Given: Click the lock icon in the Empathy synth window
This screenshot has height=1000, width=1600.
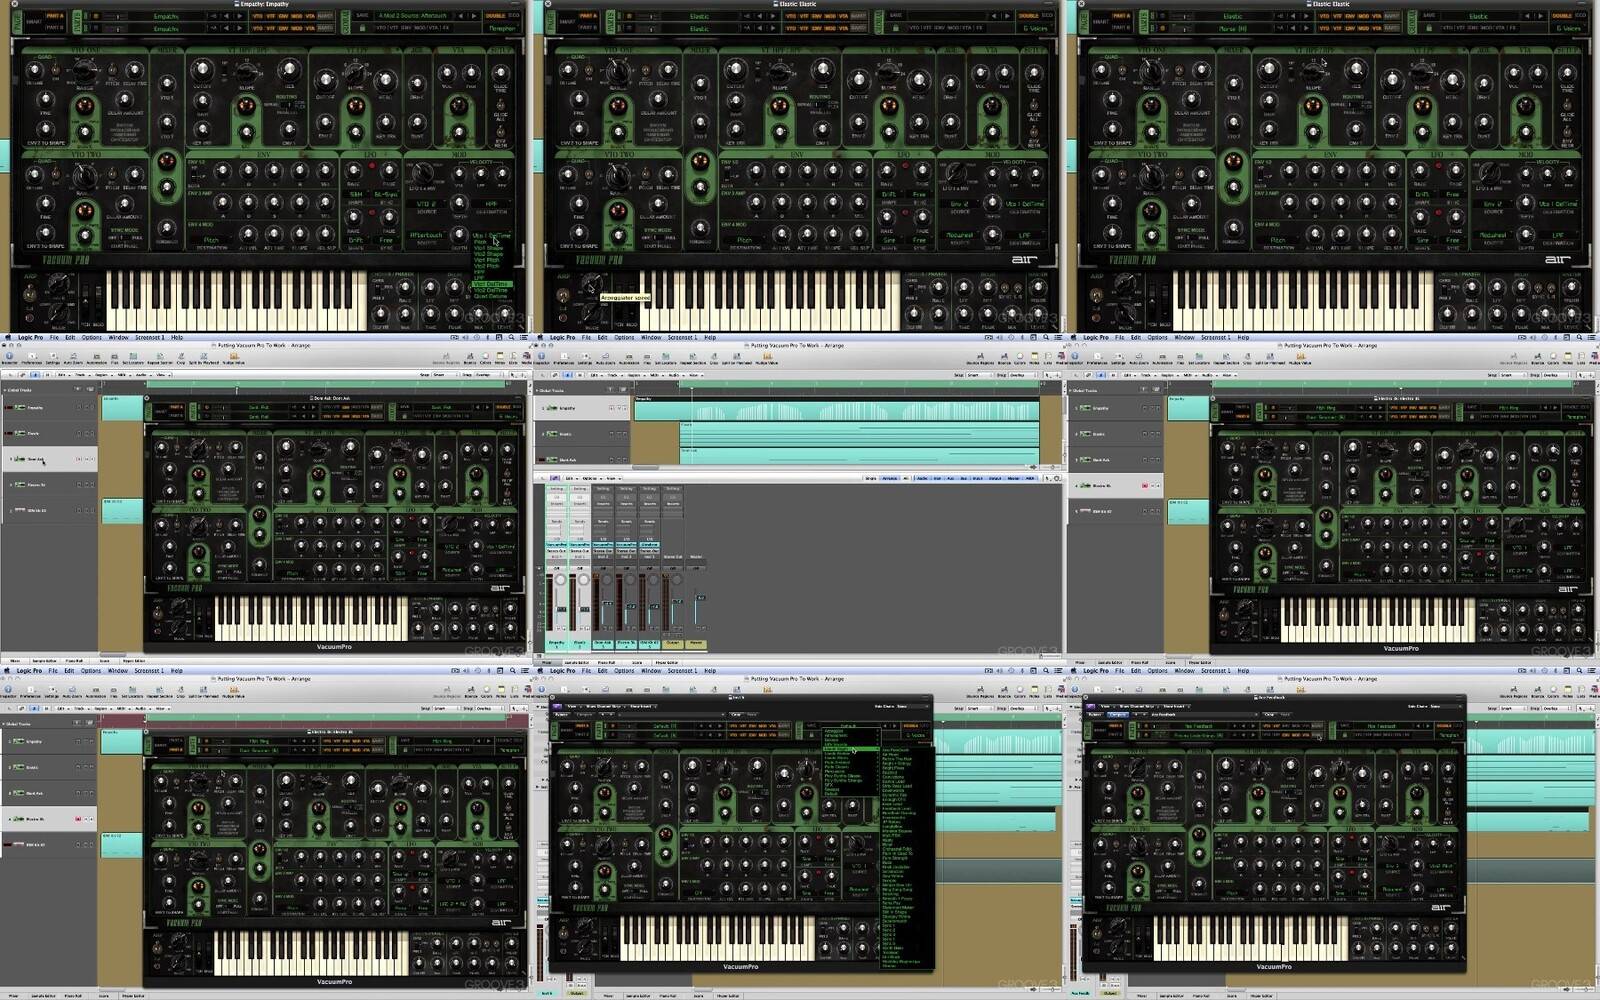Looking at the screenshot, I should [x=362, y=28].
